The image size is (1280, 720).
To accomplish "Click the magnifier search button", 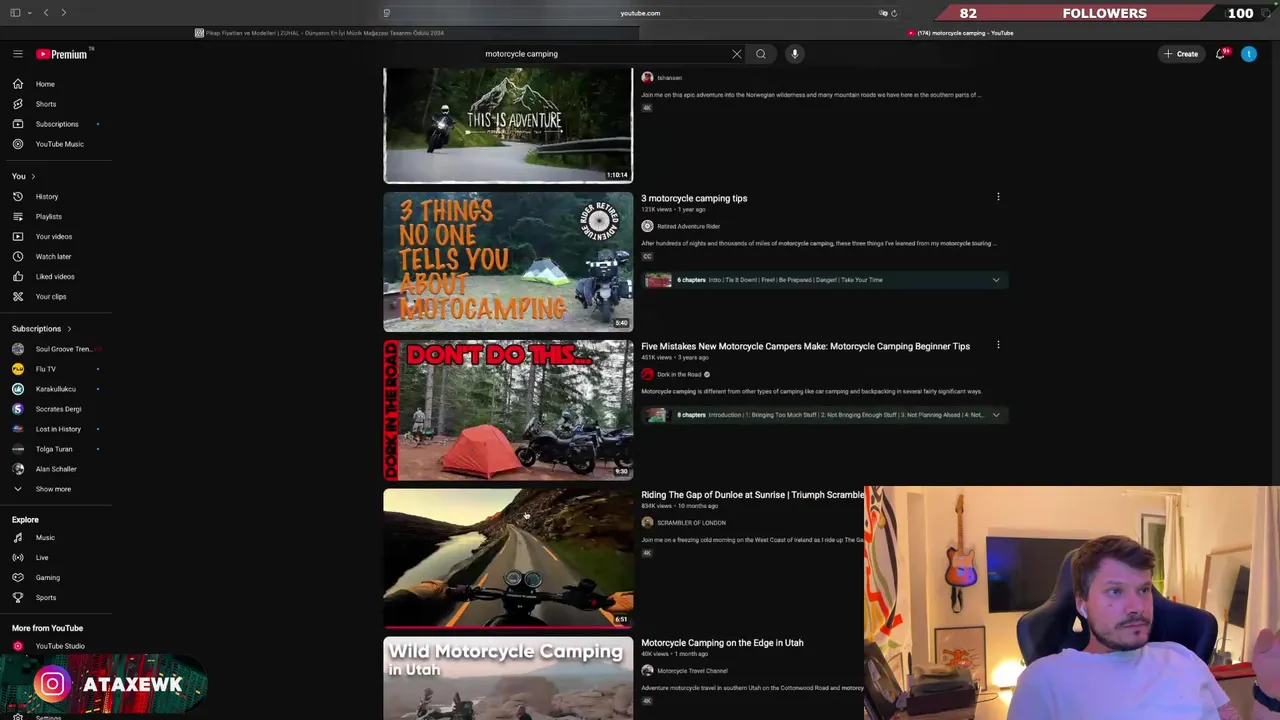I will point(761,54).
